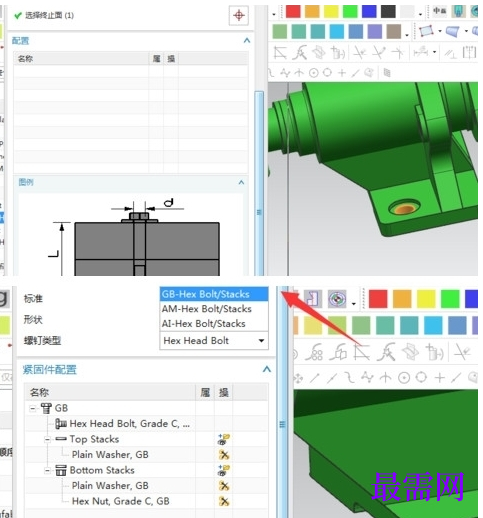The height and width of the screenshot is (518, 483).
Task: Open the Hex Head Bolt dropdown
Action: click(x=214, y=341)
